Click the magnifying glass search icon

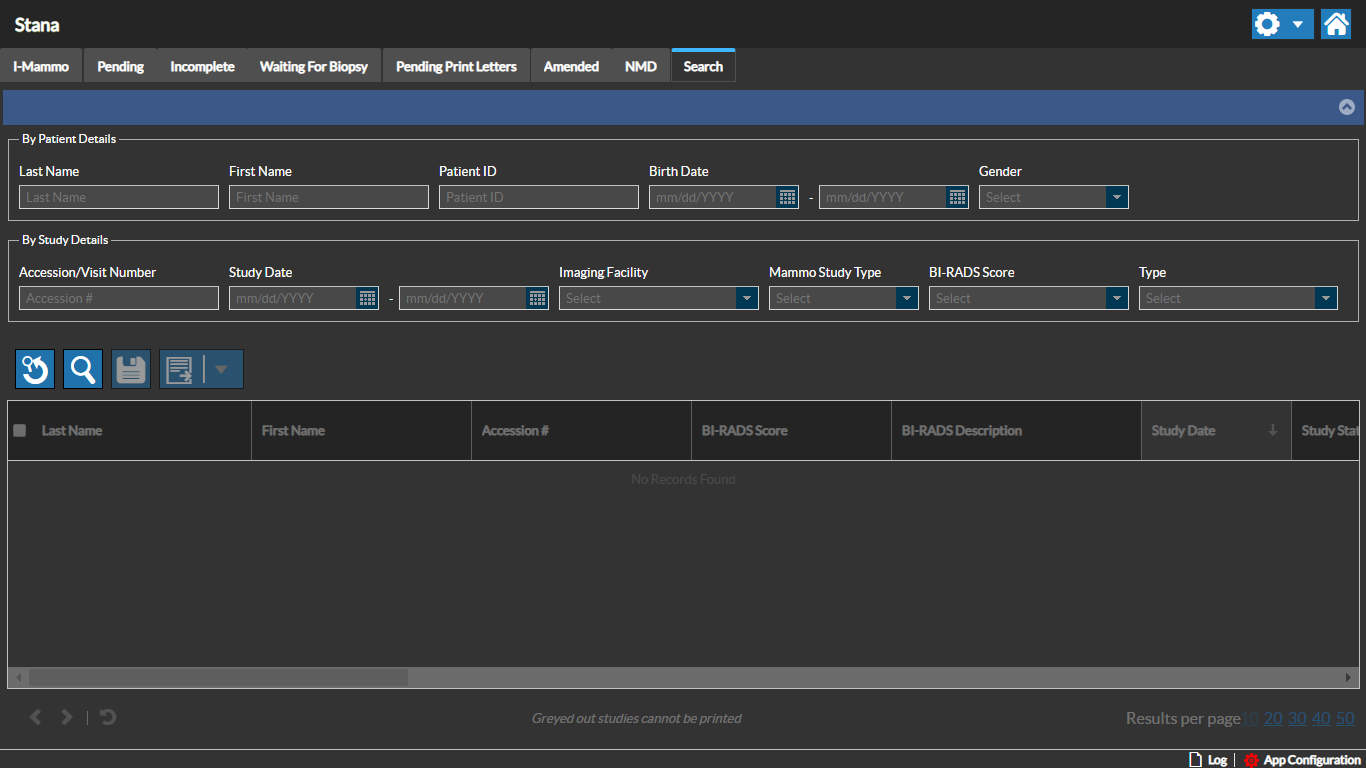point(83,369)
